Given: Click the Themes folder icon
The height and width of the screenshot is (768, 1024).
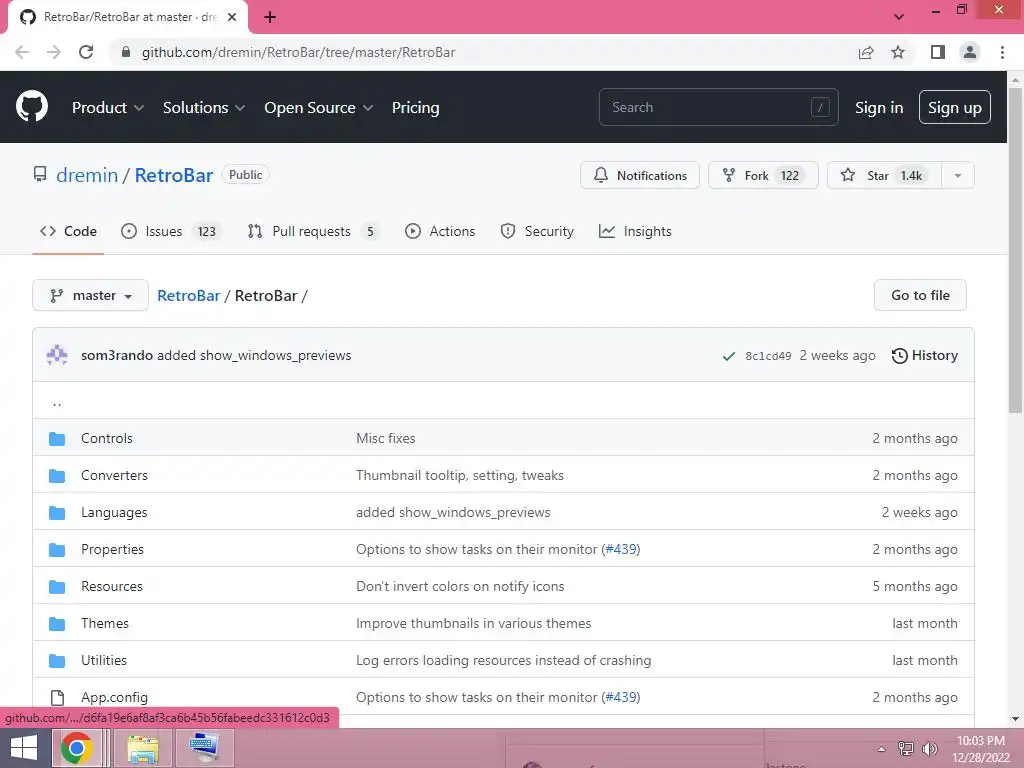Looking at the screenshot, I should point(57,624).
